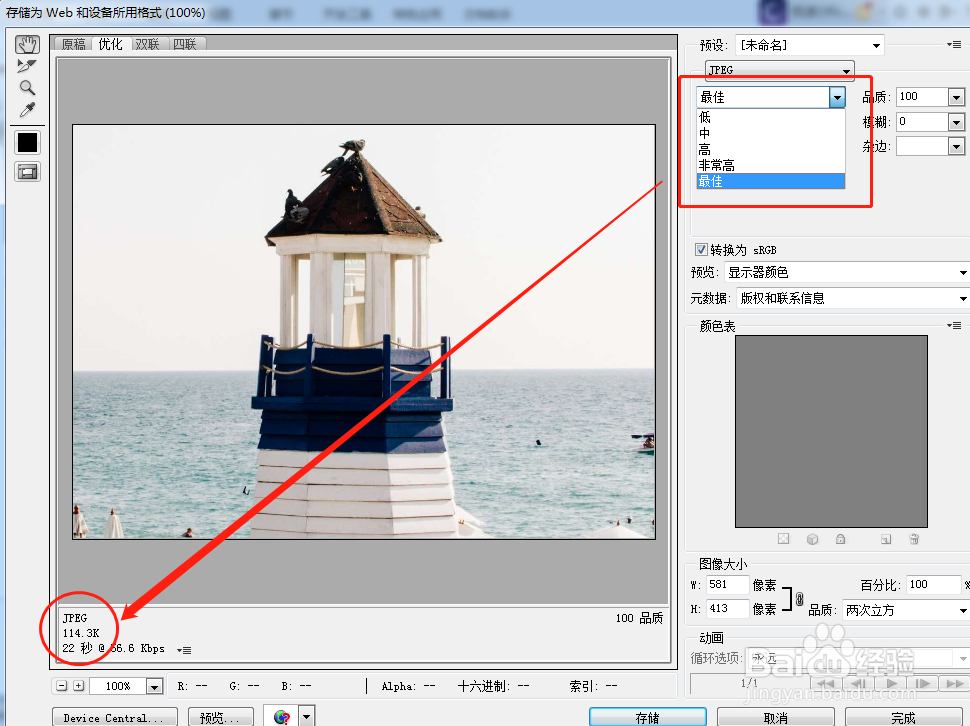This screenshot has width=970, height=726.
Task: Open the browser selection dropdown arrow
Action: click(x=307, y=716)
